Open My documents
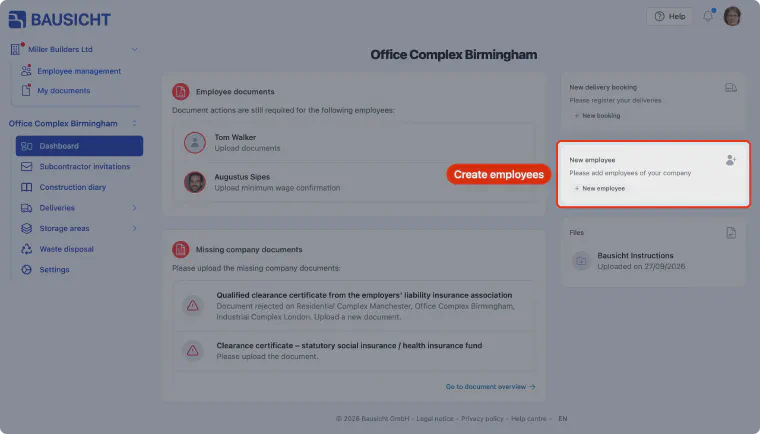The width and height of the screenshot is (760, 434). click(63, 91)
